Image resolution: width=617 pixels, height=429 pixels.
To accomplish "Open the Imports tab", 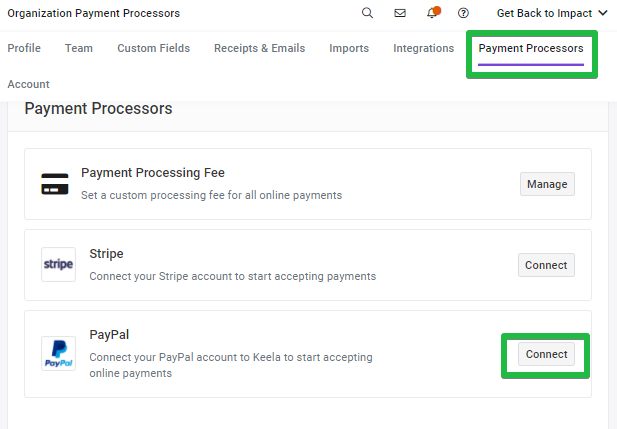I will pyautogui.click(x=349, y=48).
